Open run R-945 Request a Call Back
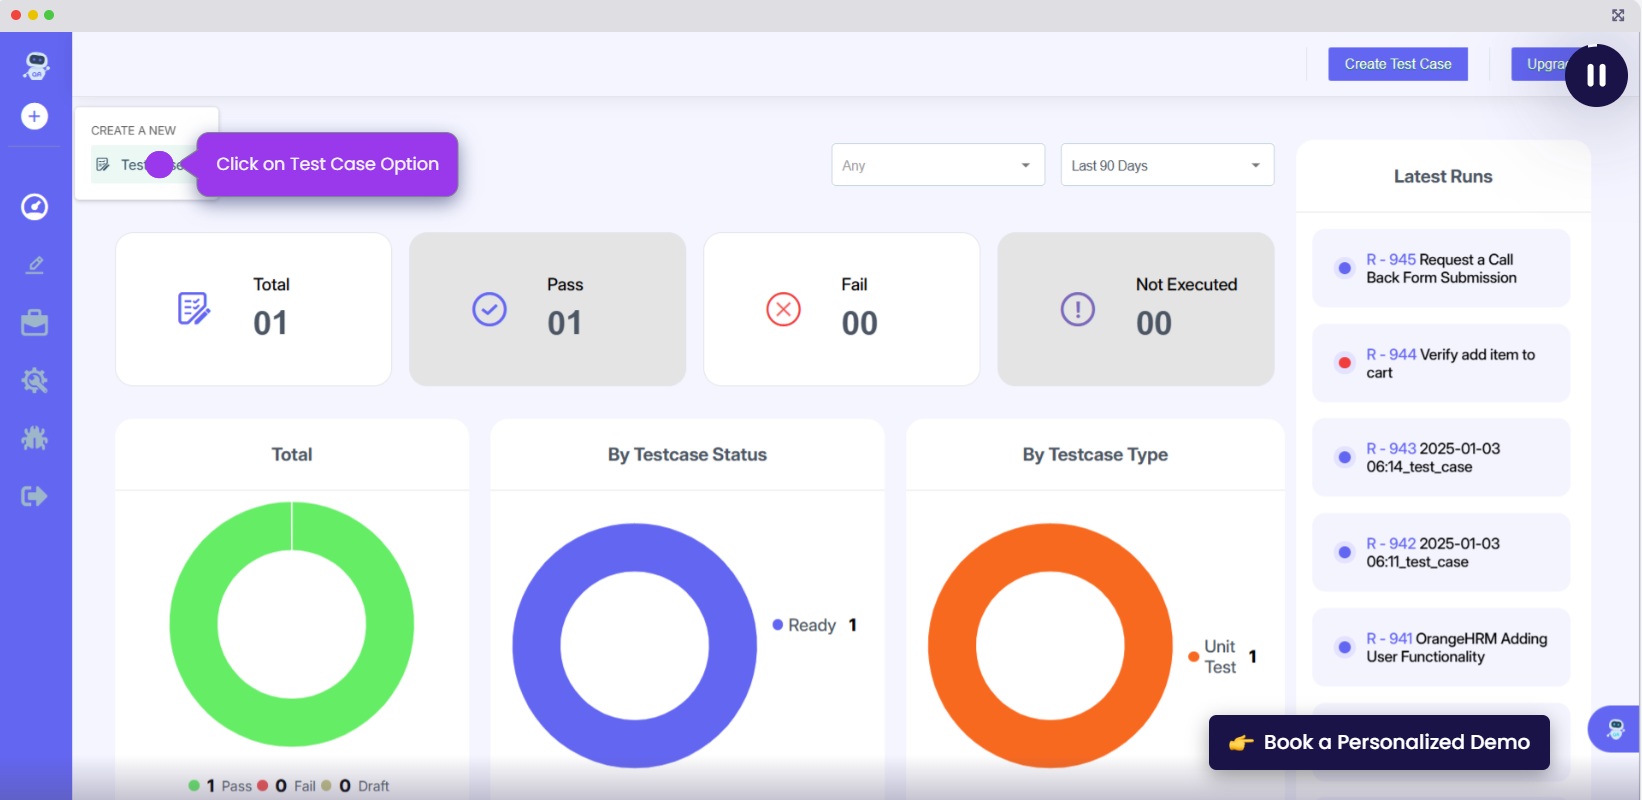Screen dimensions: 1642x800 (x=1440, y=269)
